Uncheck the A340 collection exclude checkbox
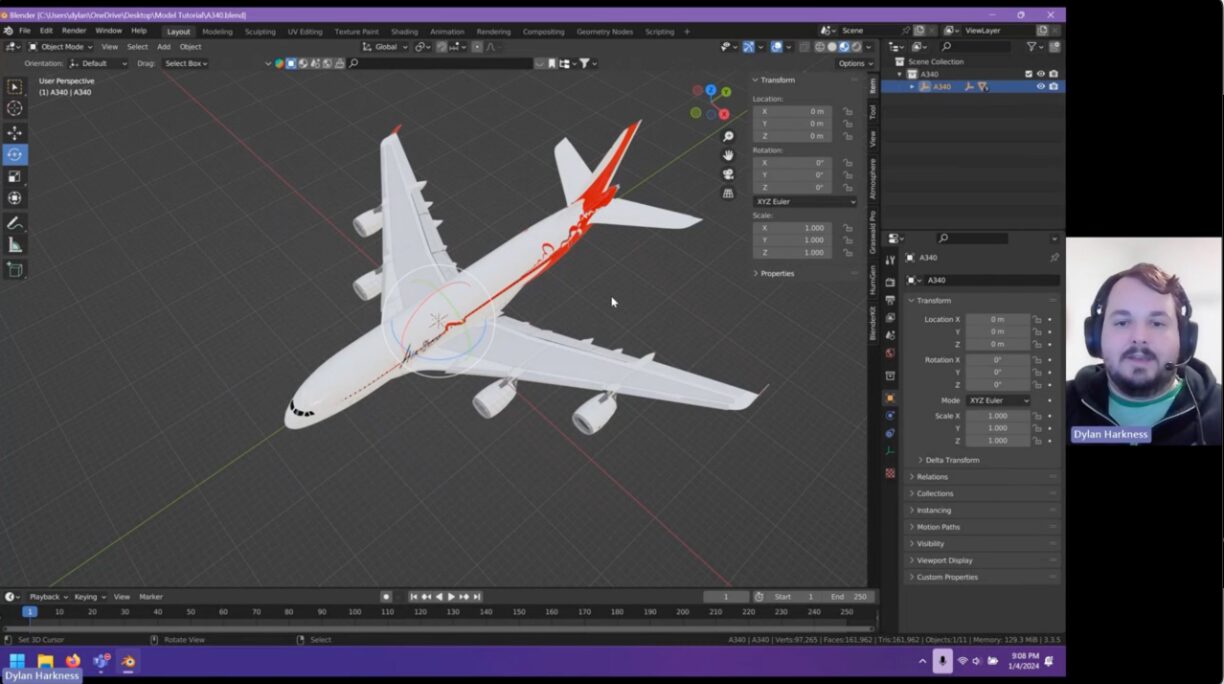Screen dimensions: 1224x684 [x=1028, y=74]
